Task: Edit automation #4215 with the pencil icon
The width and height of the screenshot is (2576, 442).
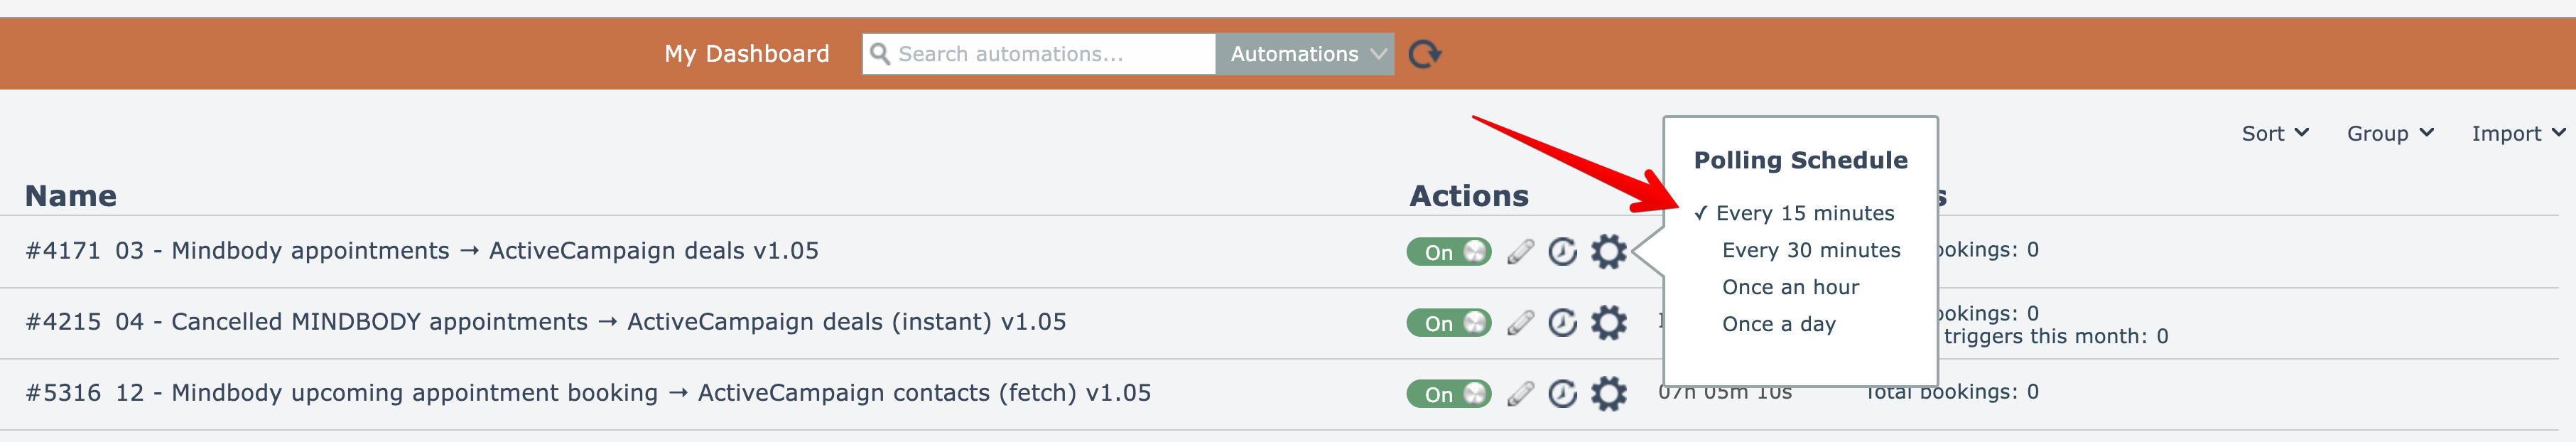Action: point(1520,323)
